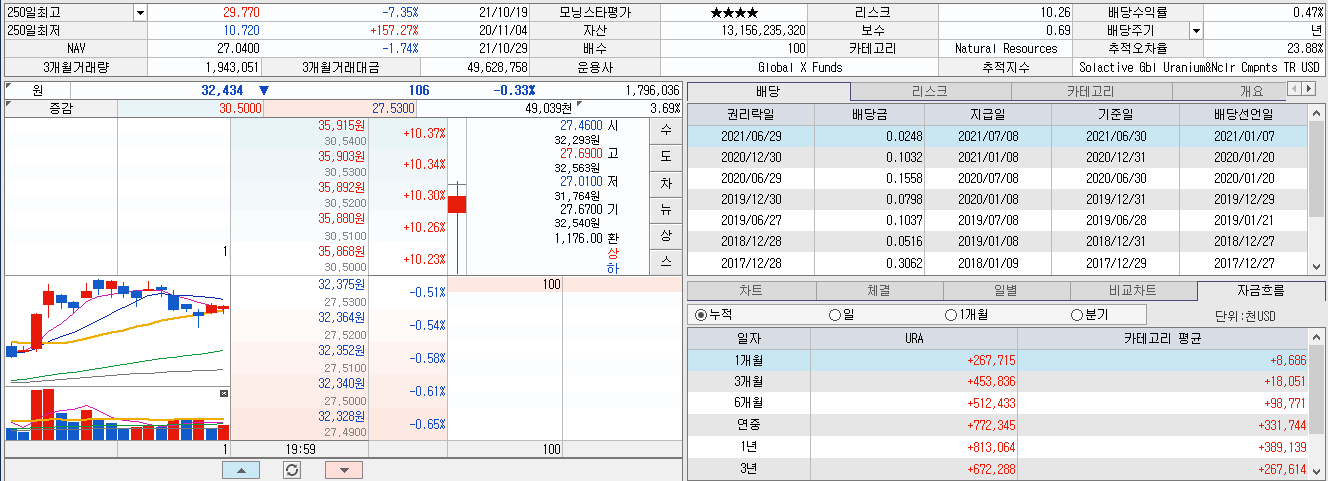This screenshot has height=481, width=1328.
Task: Click the 수 side button
Action: [x=666, y=131]
